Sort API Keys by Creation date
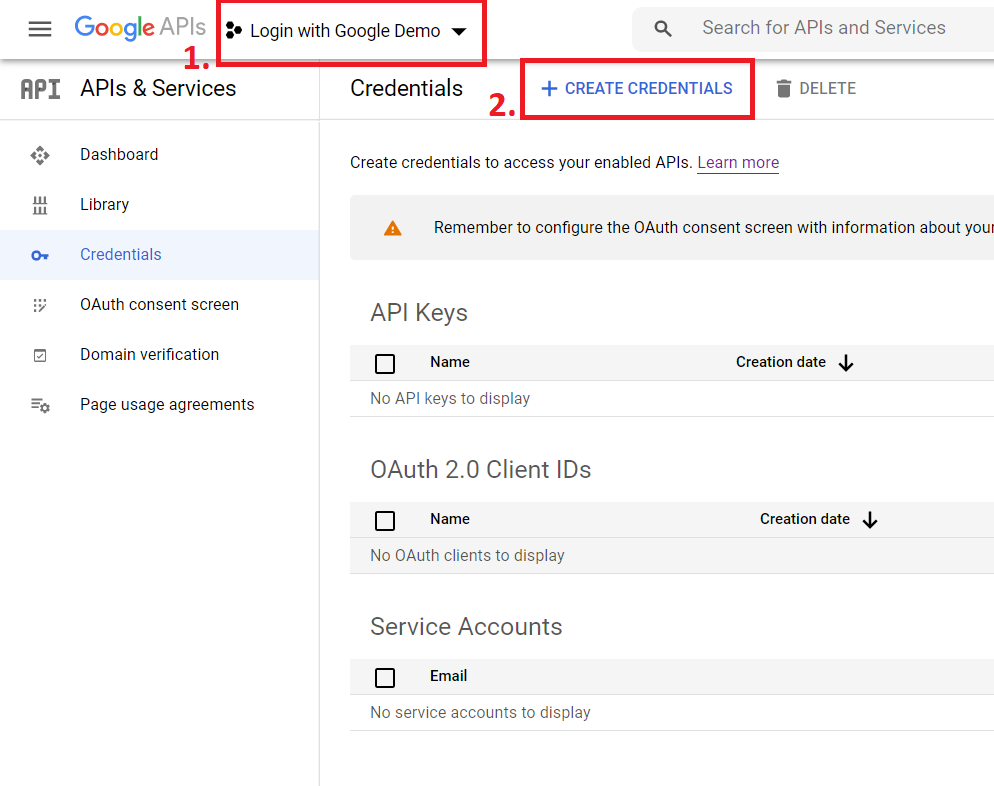This screenshot has width=994, height=786. point(781,363)
